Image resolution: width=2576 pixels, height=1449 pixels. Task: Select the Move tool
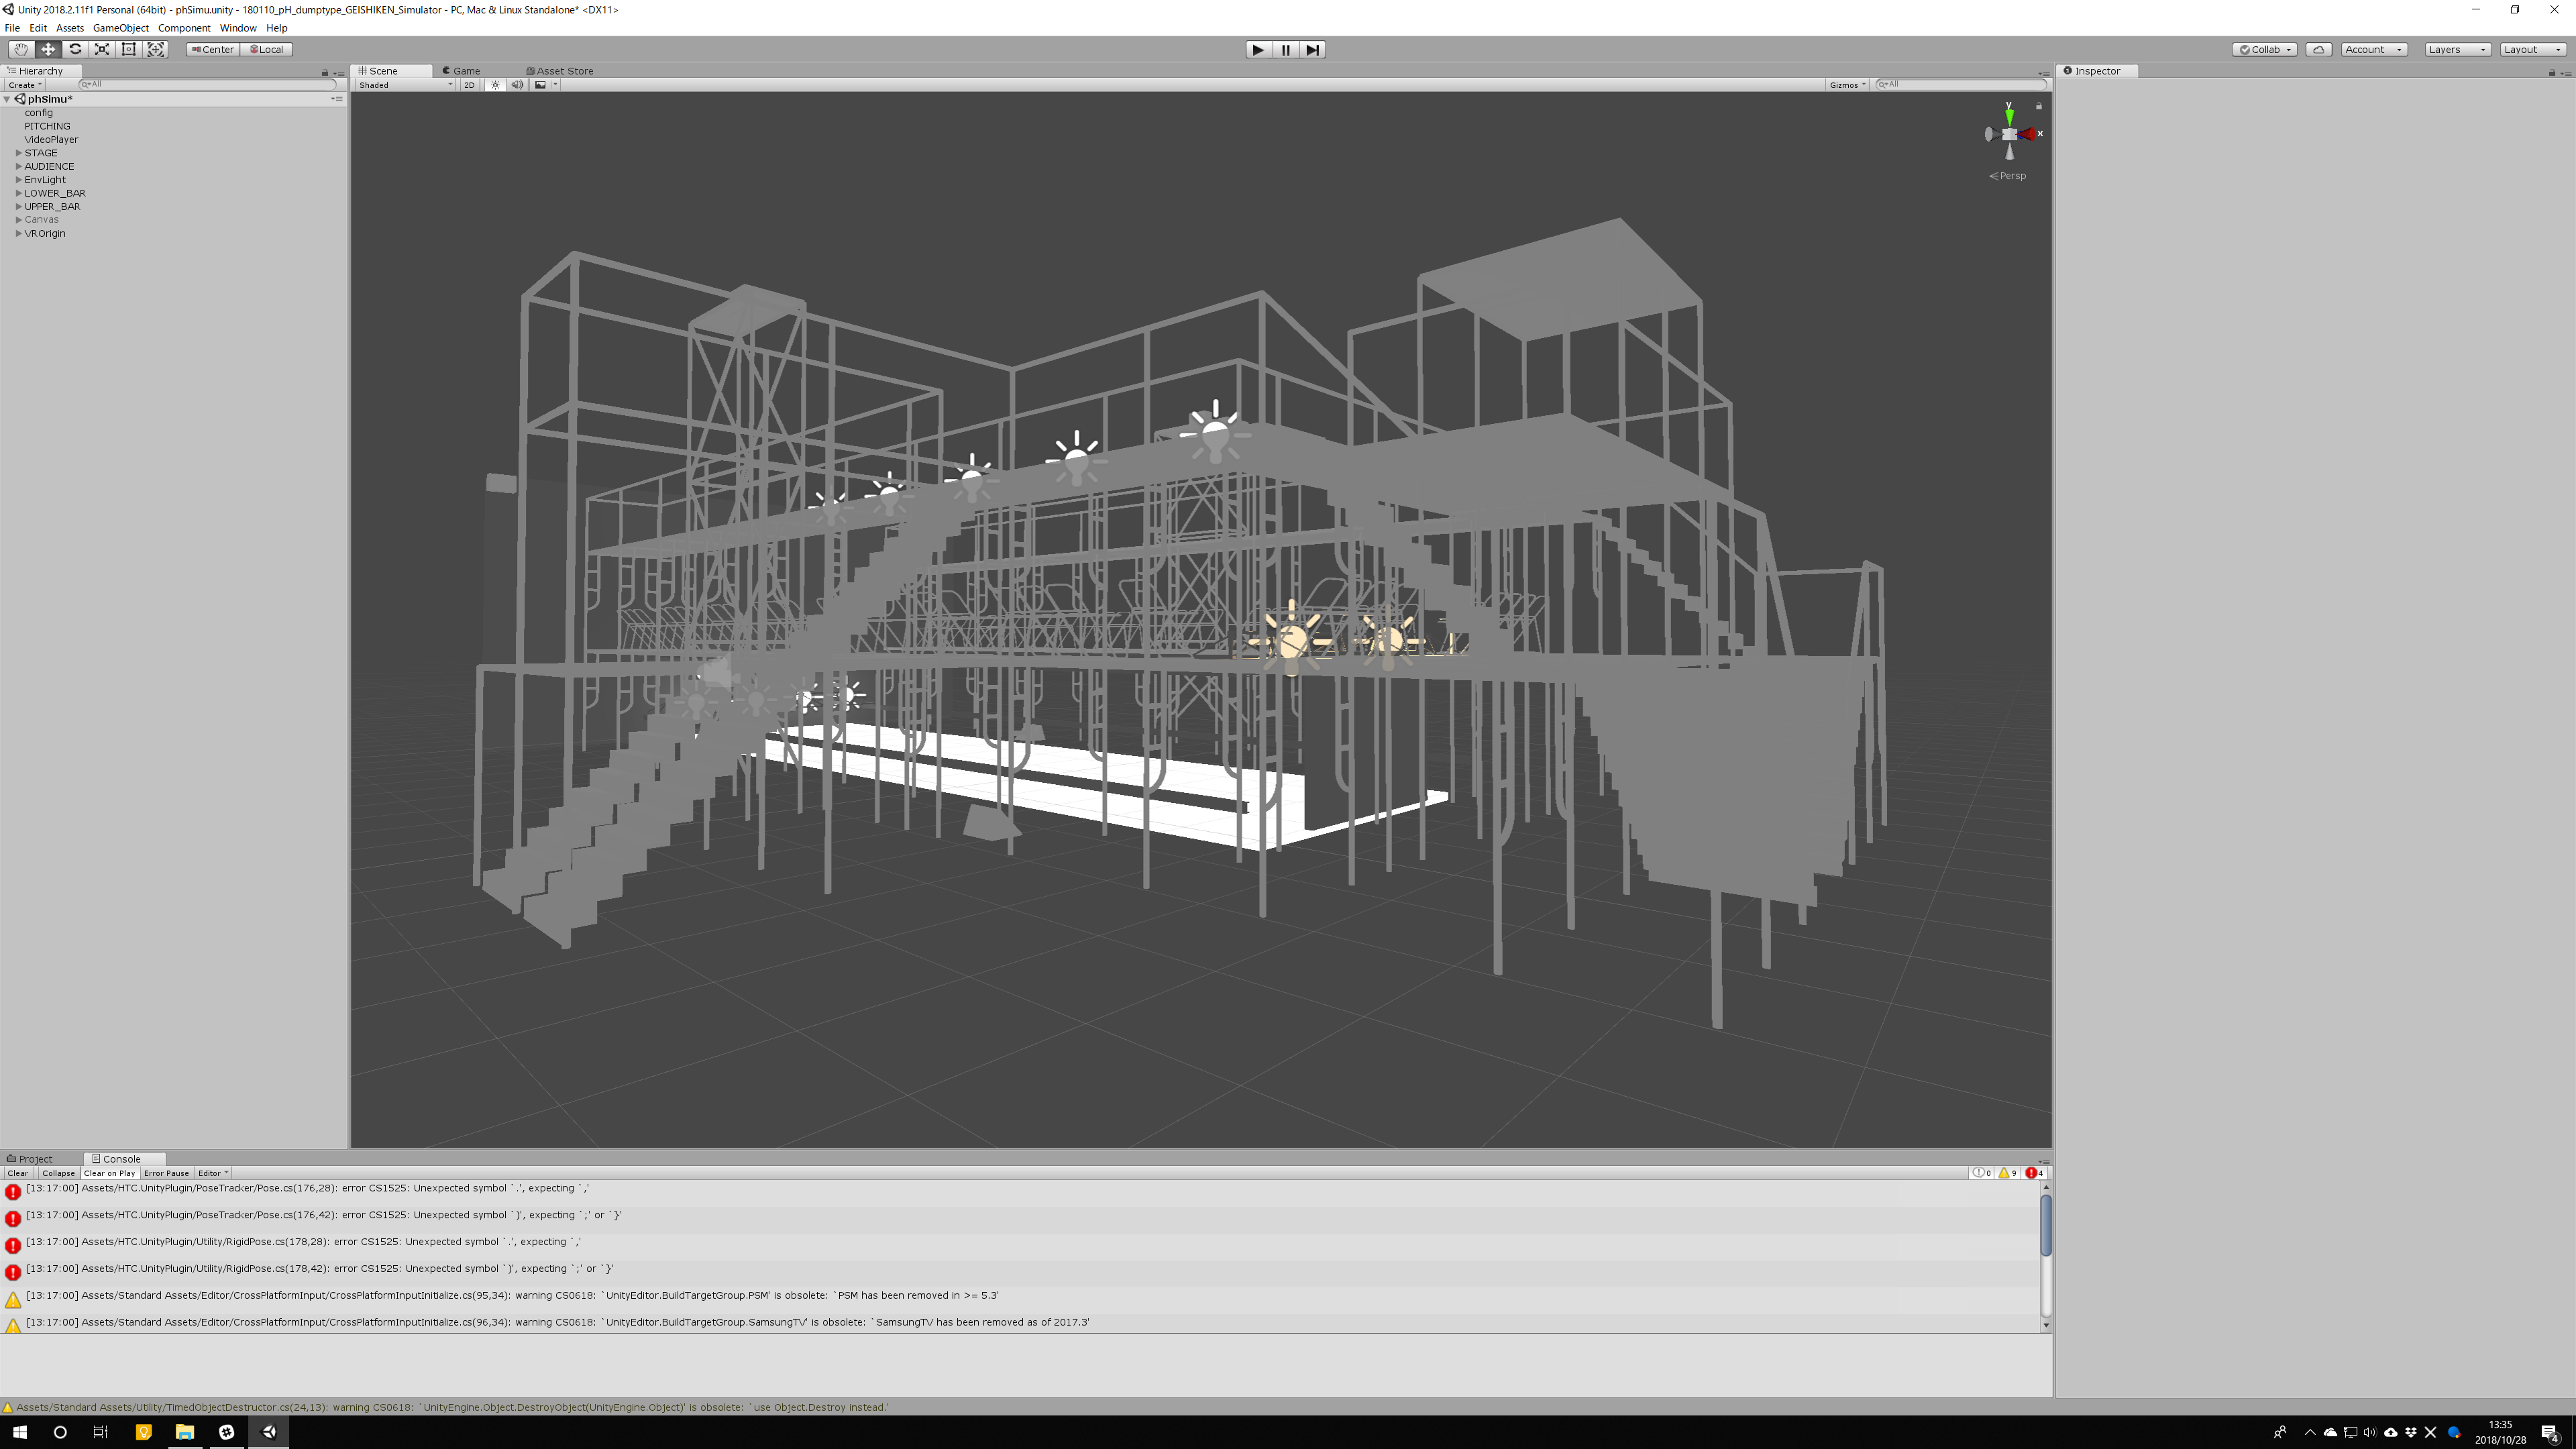[x=47, y=49]
